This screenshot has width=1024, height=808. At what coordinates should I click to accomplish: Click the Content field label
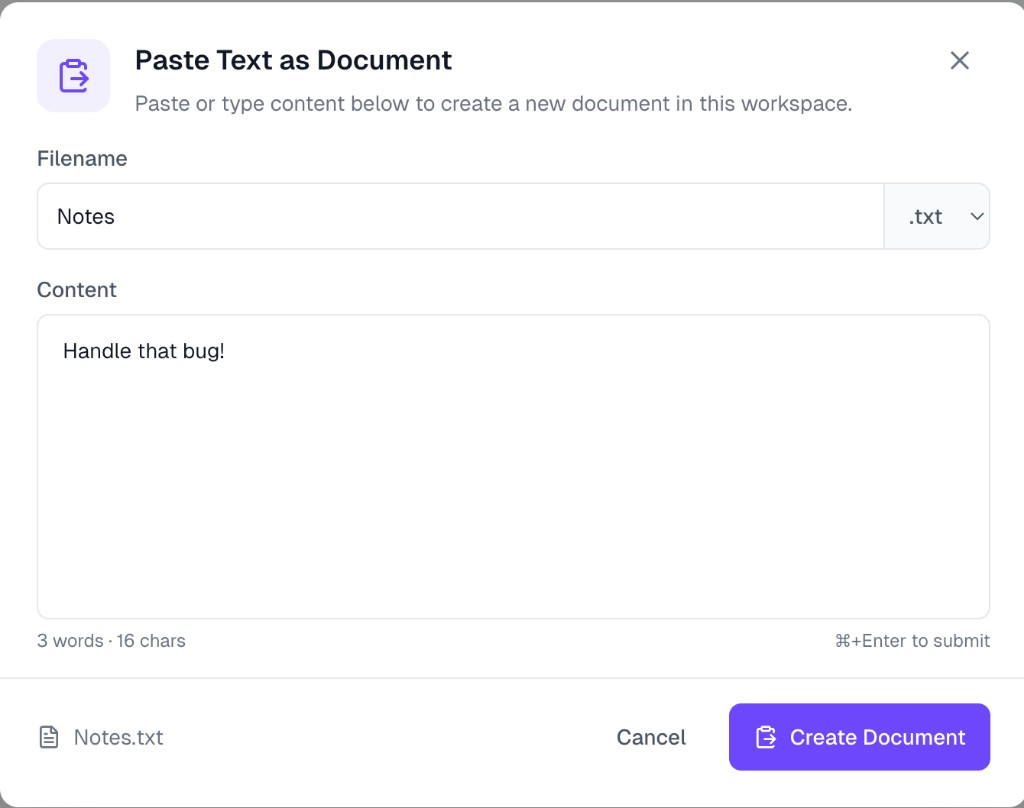click(77, 290)
